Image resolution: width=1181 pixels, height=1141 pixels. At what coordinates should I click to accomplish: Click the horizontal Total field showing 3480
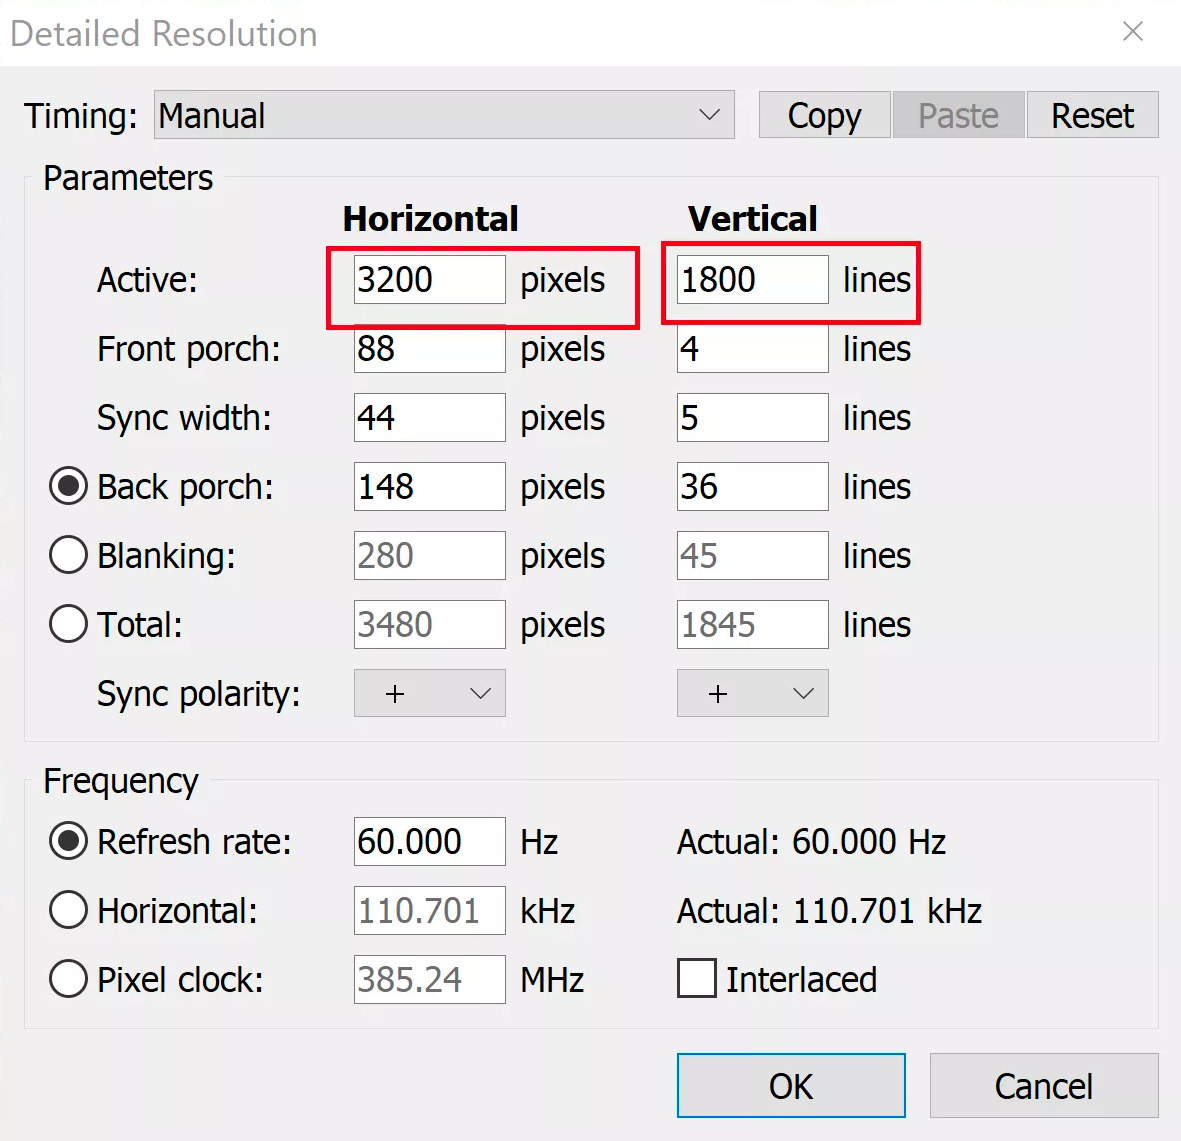(x=430, y=624)
